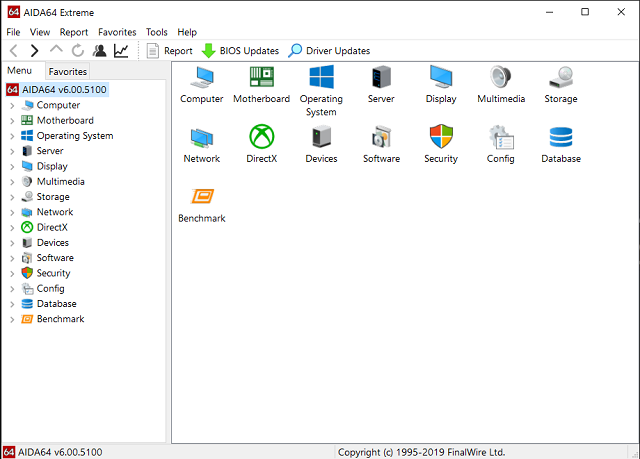Viewport: 640px width, 459px height.
Task: Maximize the AIDA64 window
Action: click(585, 12)
